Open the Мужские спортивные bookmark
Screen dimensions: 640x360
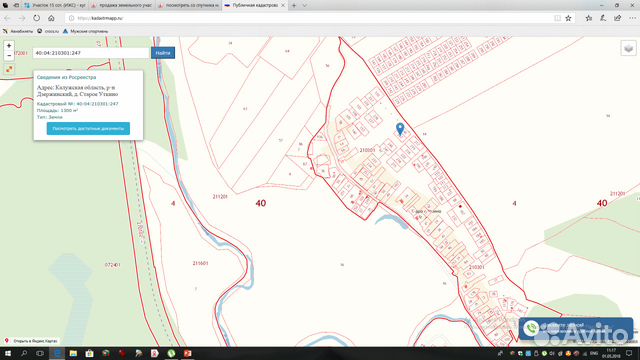(x=86, y=31)
